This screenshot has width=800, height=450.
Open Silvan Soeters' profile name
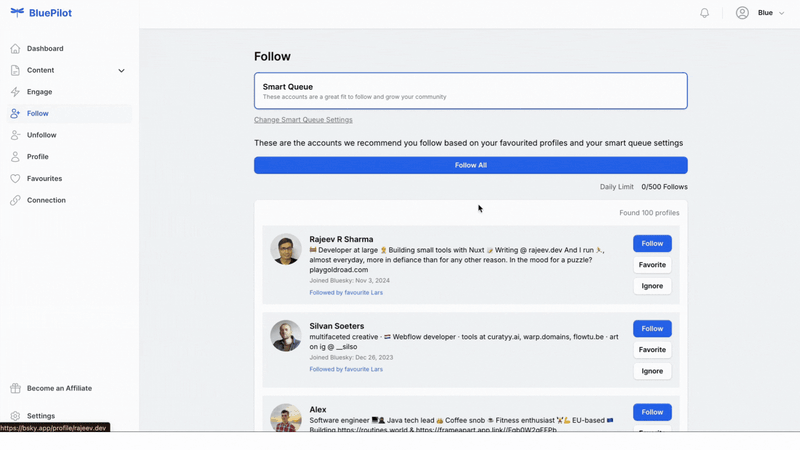[337, 326]
